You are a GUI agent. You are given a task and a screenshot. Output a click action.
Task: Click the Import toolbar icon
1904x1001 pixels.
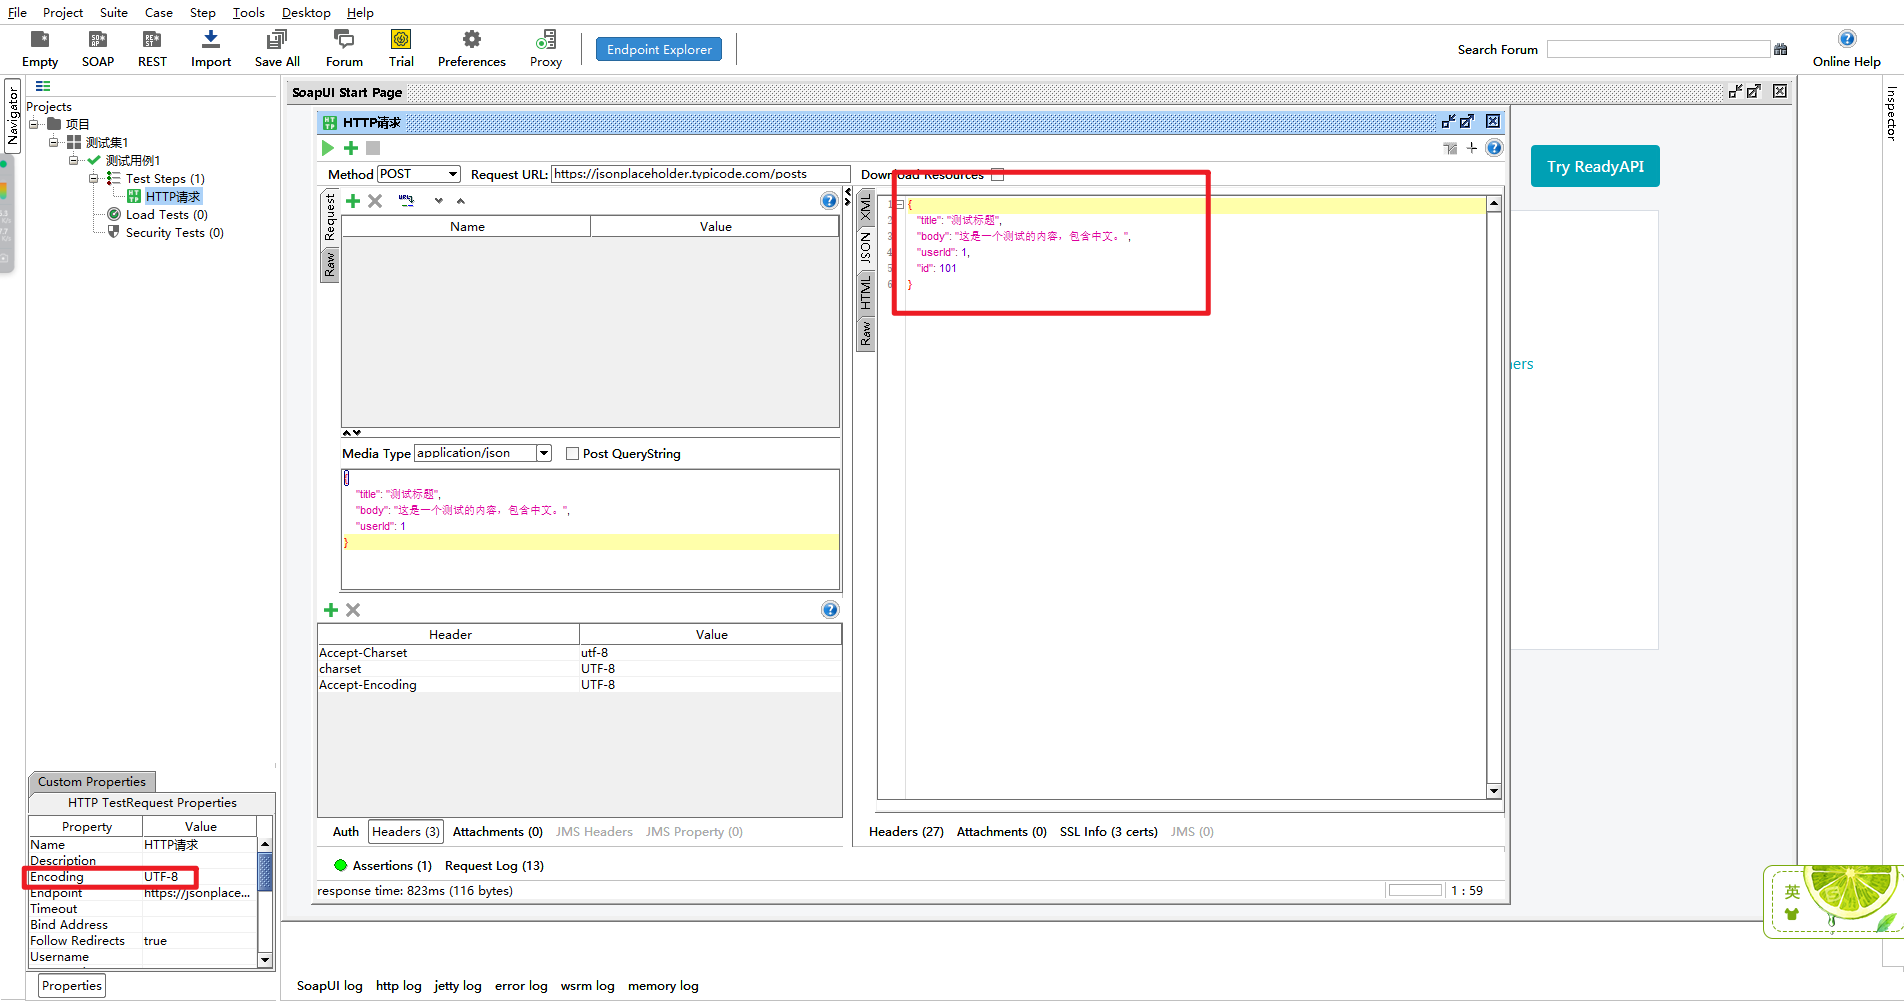pyautogui.click(x=211, y=48)
